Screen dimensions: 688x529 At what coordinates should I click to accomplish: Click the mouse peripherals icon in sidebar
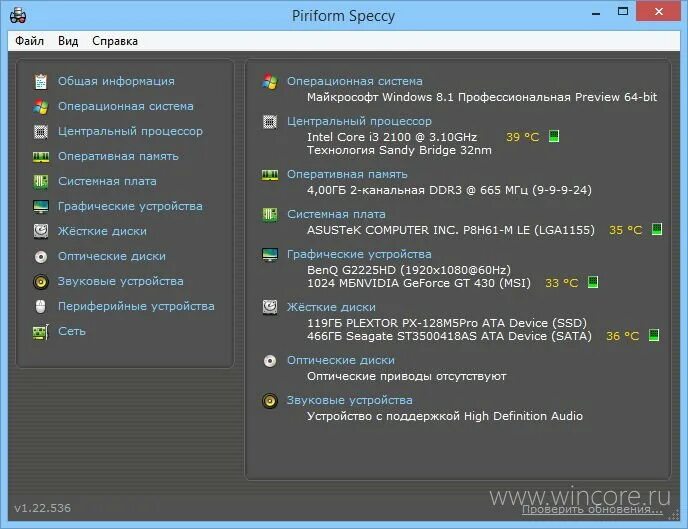[x=40, y=307]
